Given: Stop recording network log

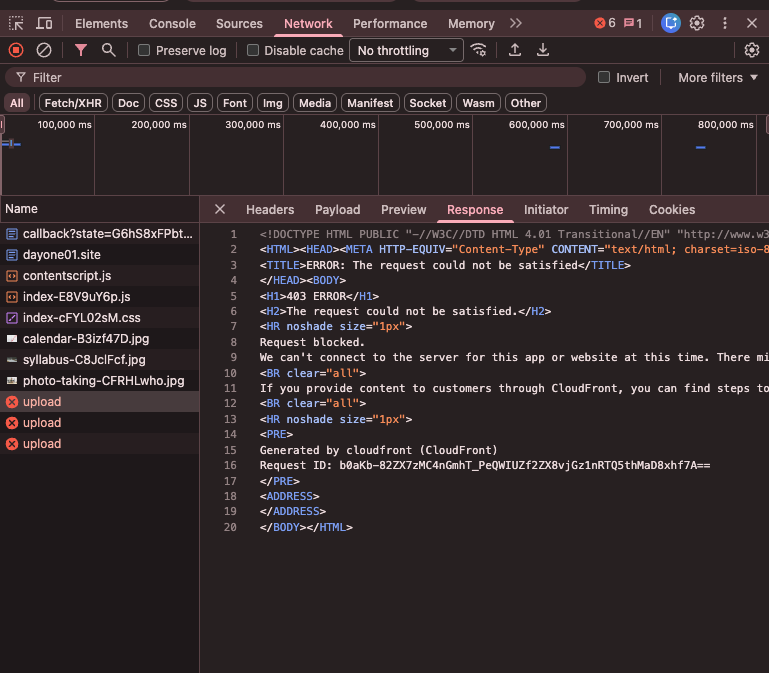Looking at the screenshot, I should tap(16, 50).
